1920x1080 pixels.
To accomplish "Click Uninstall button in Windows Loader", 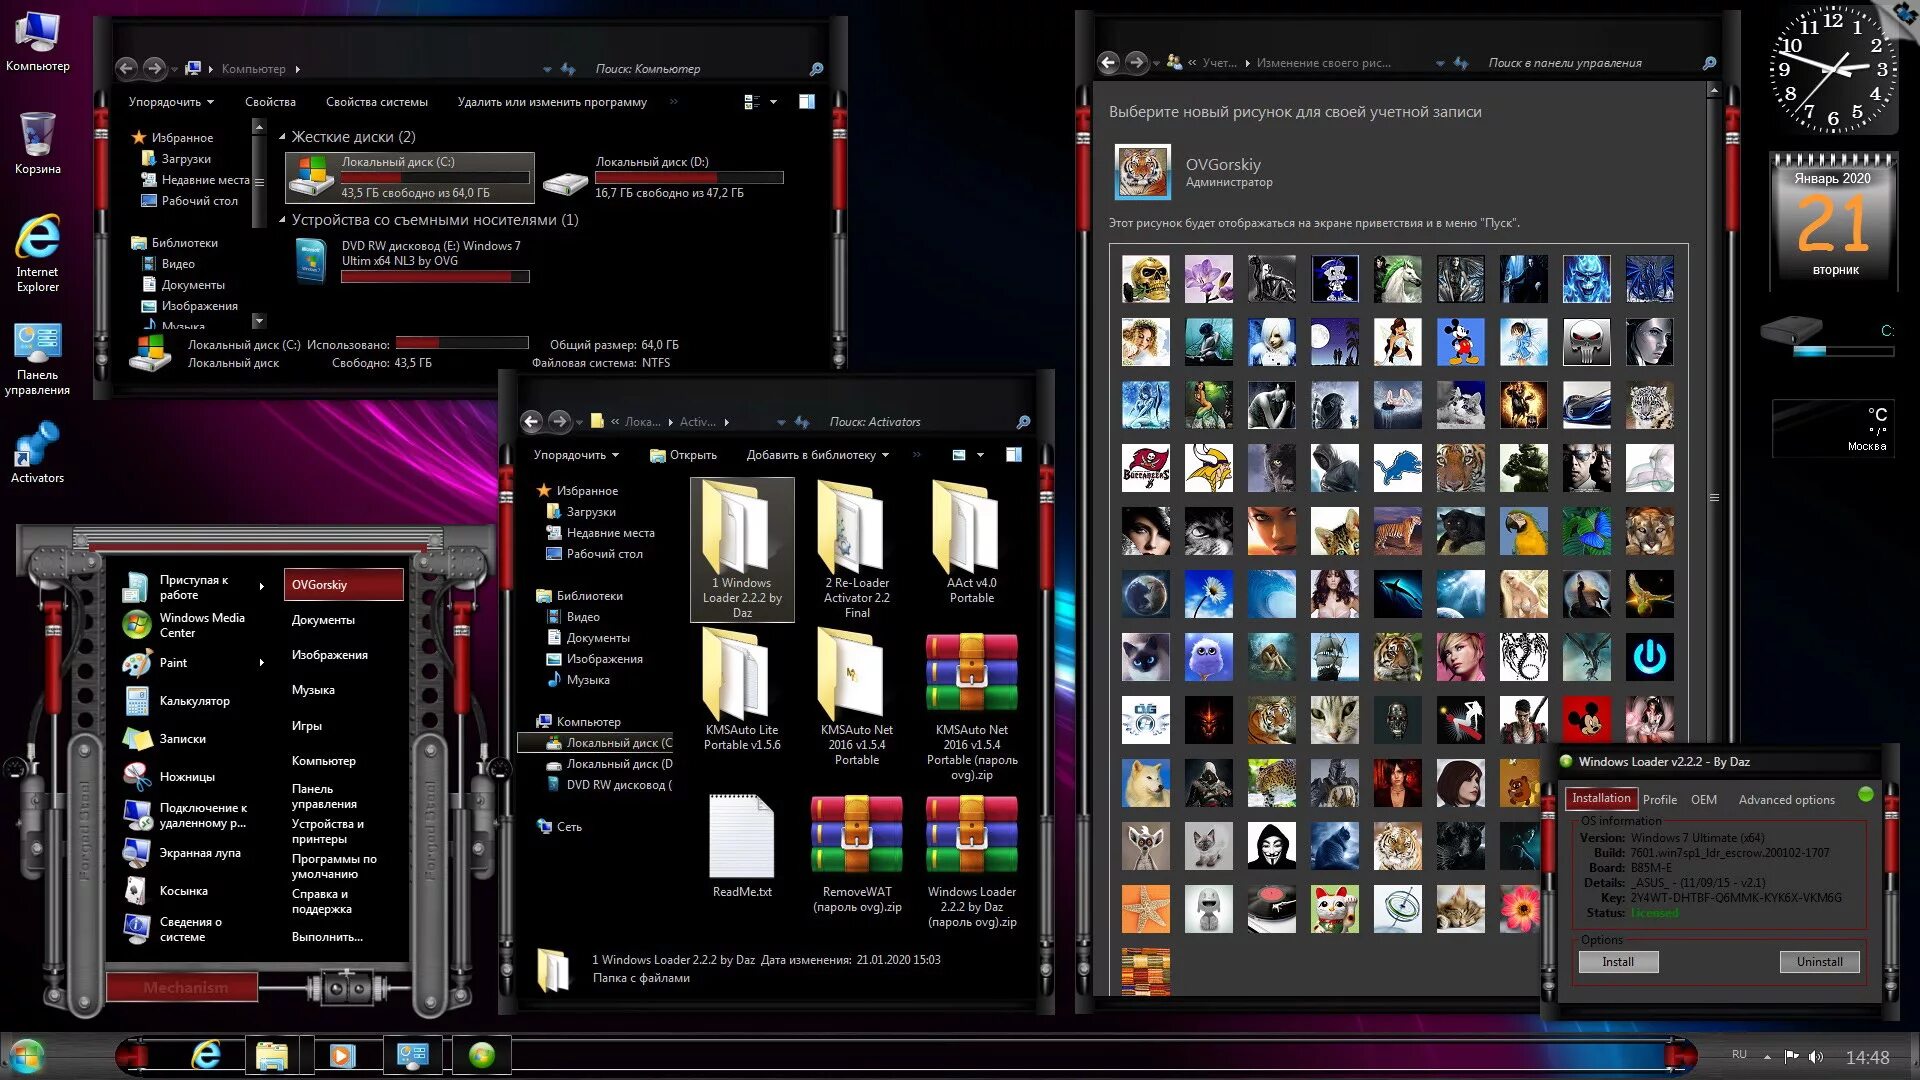I will coord(1819,962).
